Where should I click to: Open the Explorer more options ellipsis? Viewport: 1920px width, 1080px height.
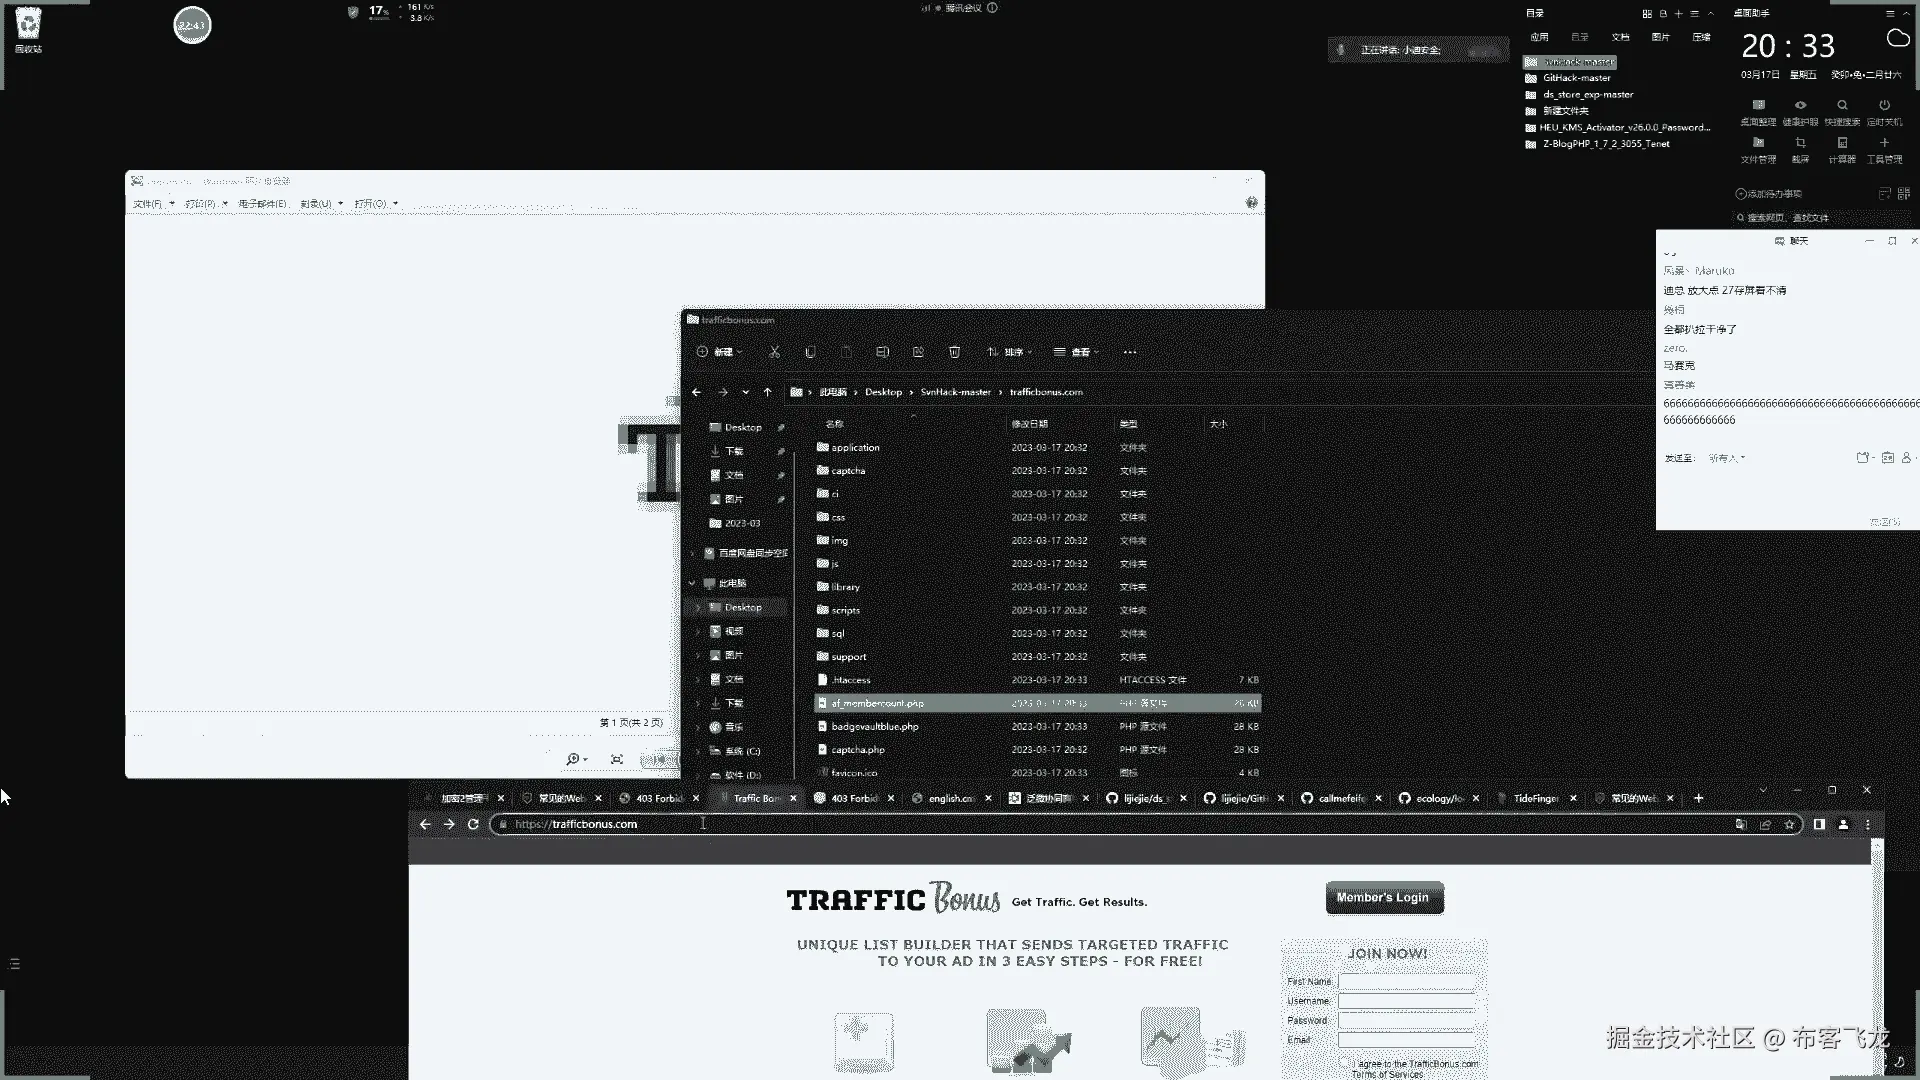click(x=1130, y=352)
